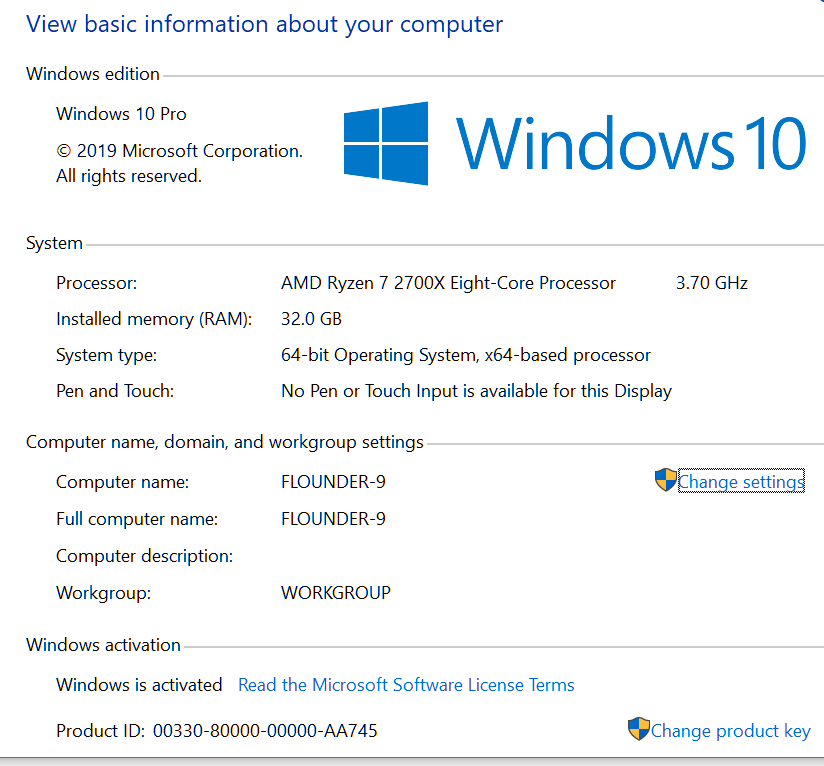Open the Change product key link
824x766 pixels.
click(730, 731)
